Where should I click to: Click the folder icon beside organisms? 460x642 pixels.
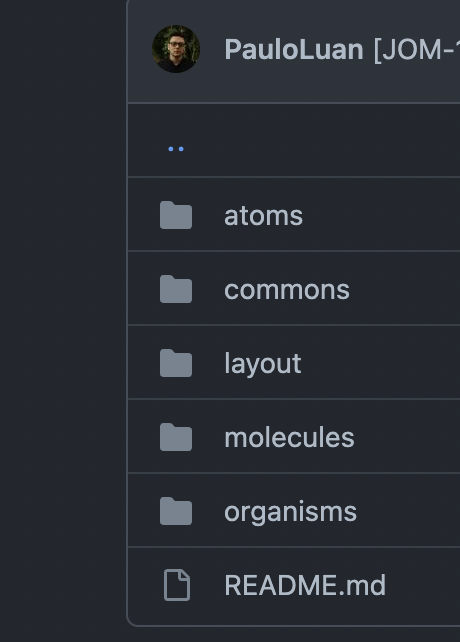(x=176, y=511)
